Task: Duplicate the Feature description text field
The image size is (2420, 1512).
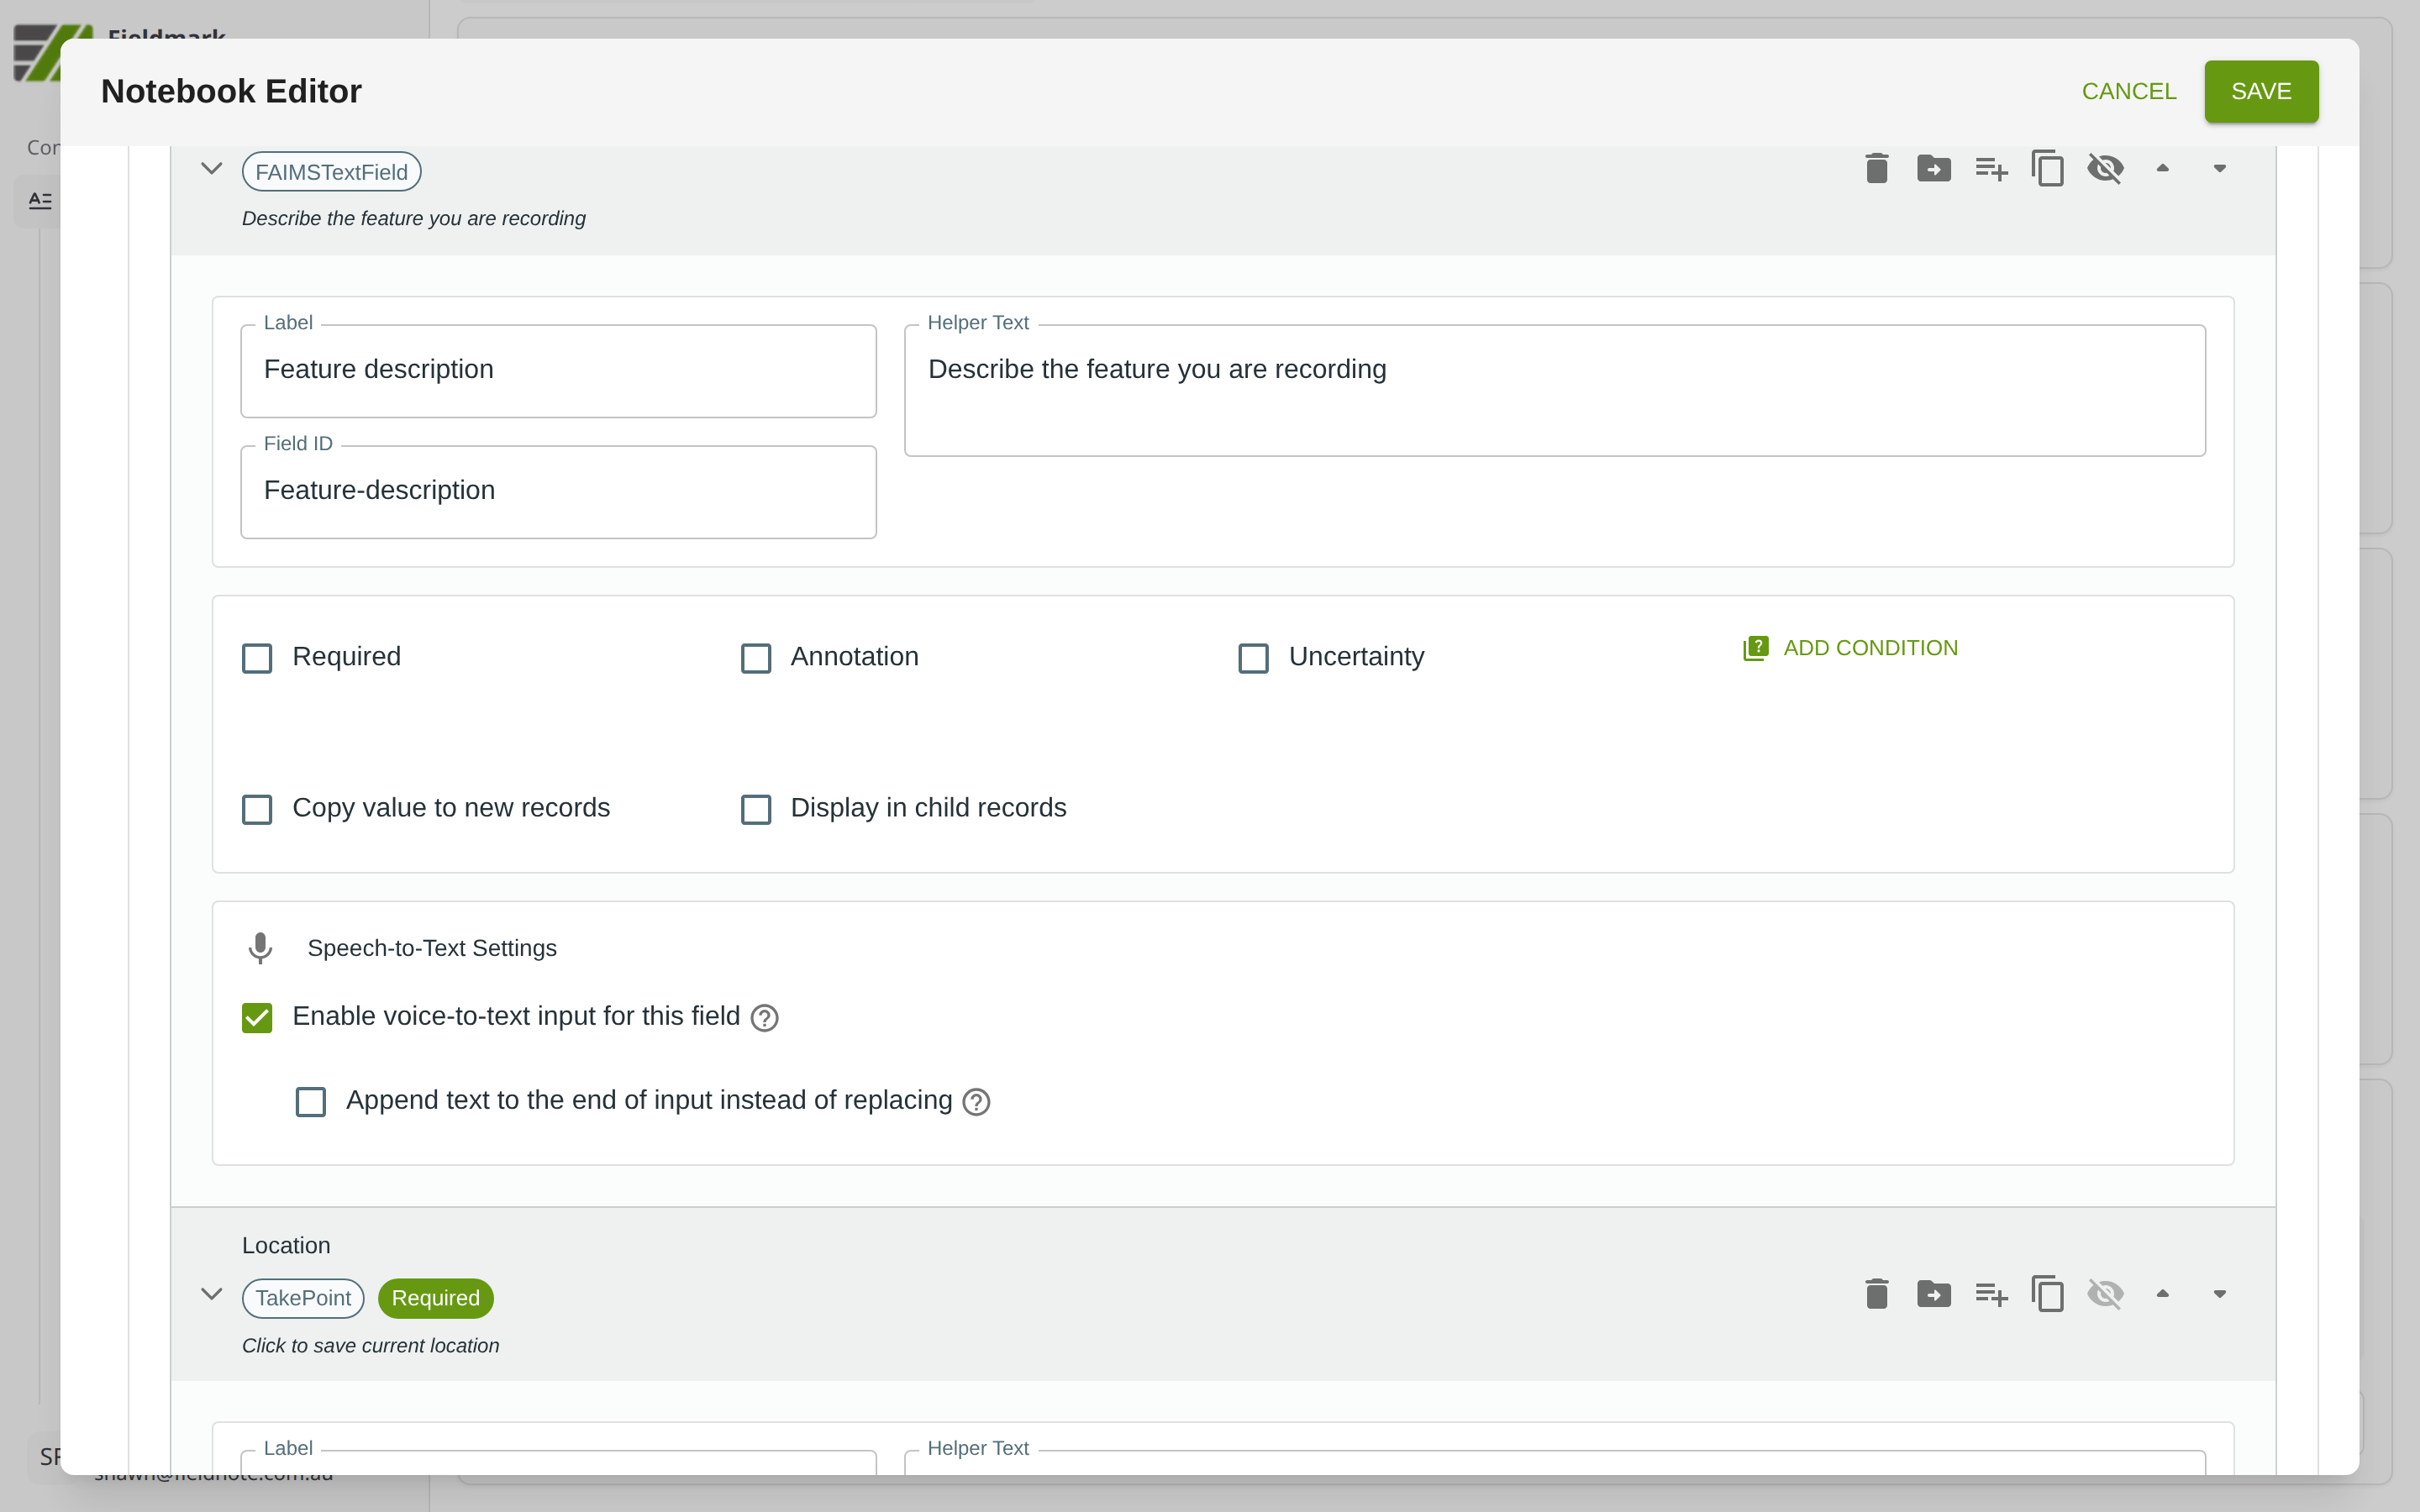Action: coord(2047,169)
